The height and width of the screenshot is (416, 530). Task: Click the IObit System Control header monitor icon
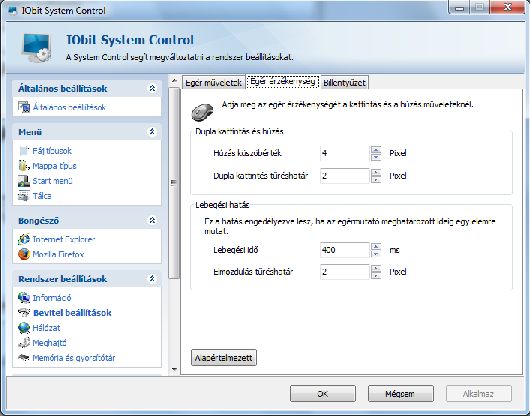(37, 48)
